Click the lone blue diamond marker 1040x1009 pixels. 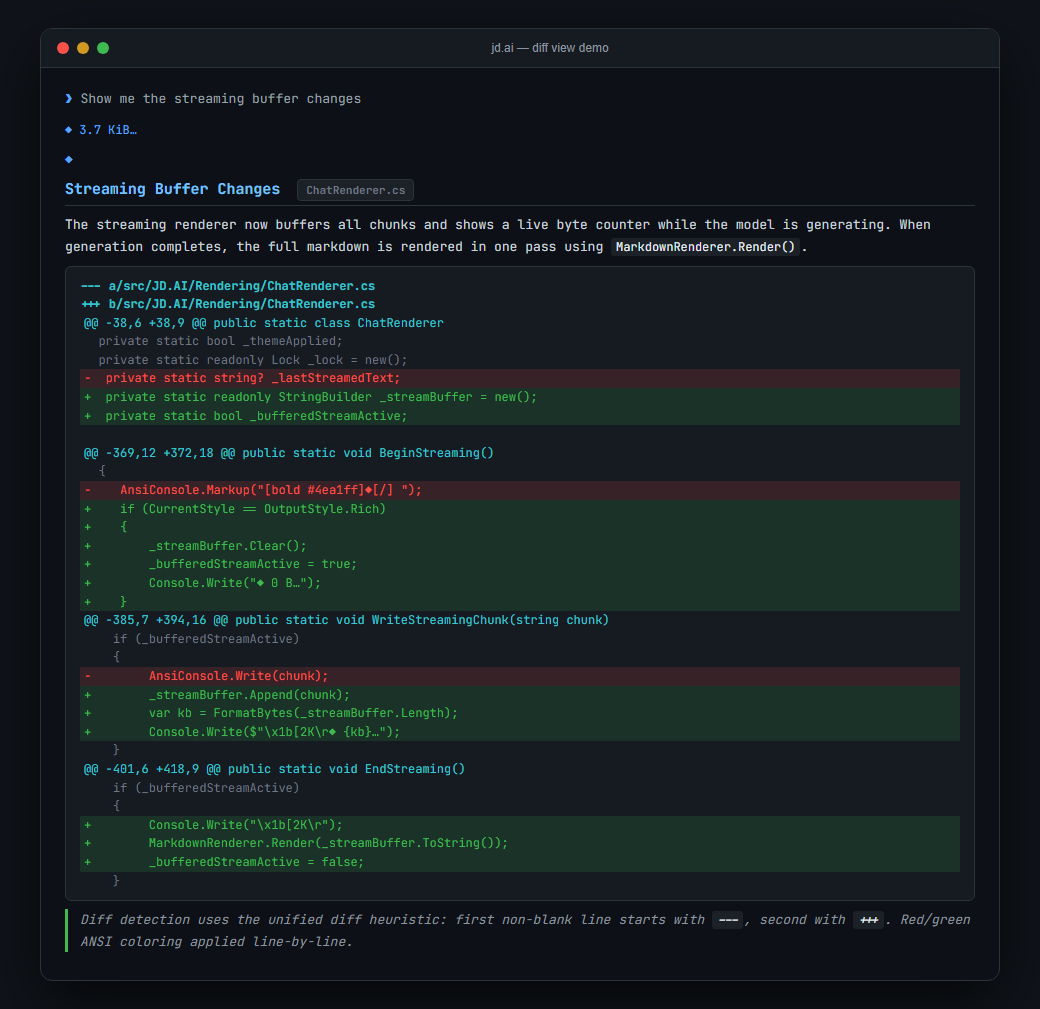pyautogui.click(x=68, y=159)
